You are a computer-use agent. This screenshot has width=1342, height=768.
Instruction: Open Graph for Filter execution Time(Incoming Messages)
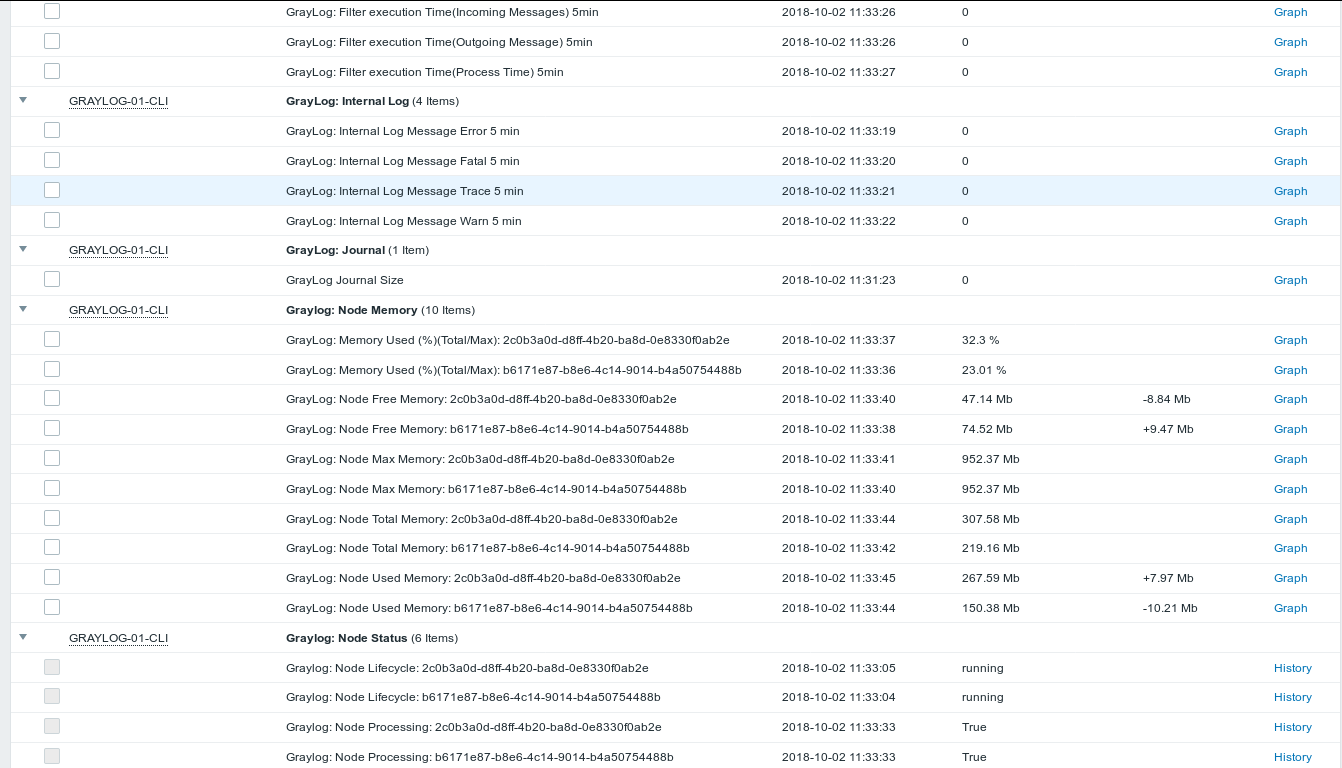tap(1290, 12)
